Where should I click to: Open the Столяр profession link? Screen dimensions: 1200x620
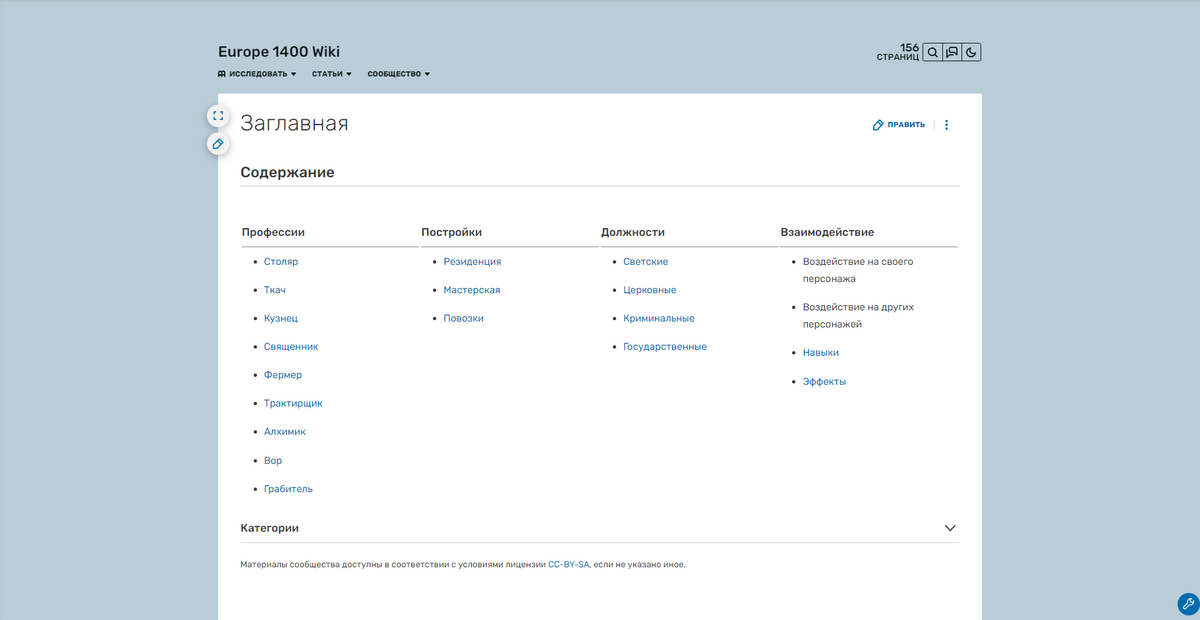click(281, 262)
